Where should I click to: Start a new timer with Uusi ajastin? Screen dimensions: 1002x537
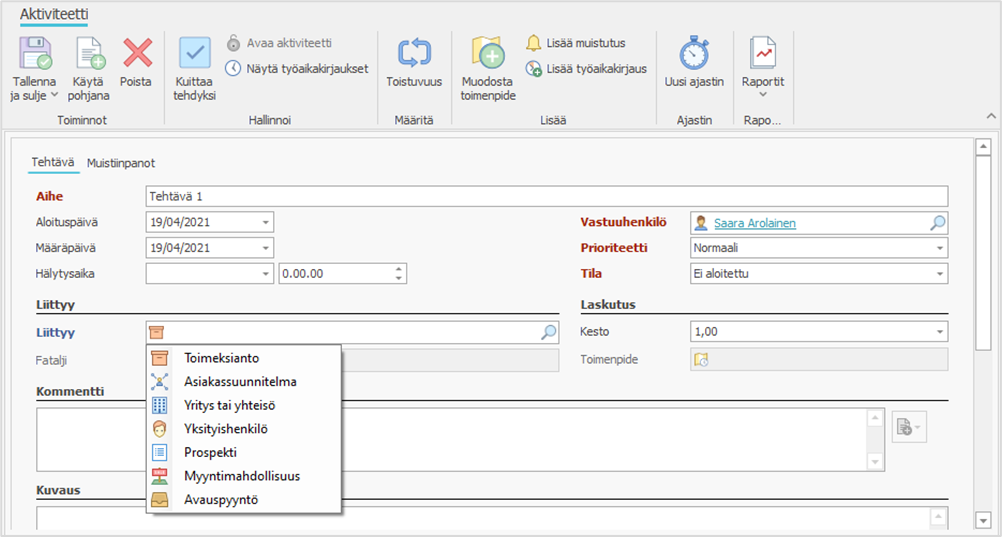click(x=693, y=54)
